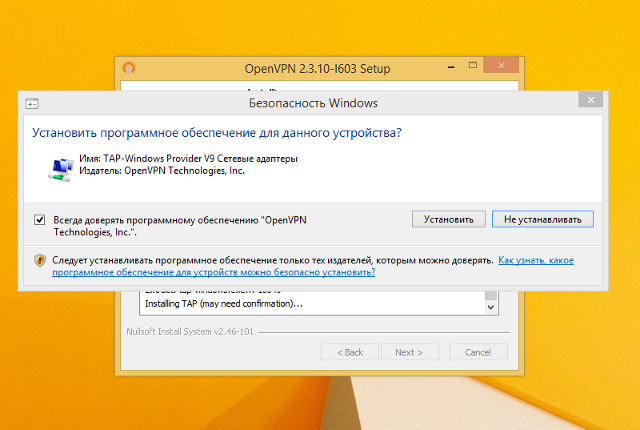640x430 pixels.
Task: Click the 'Установить программное обеспечение для данного устройства?' heading
Action: [x=217, y=133]
